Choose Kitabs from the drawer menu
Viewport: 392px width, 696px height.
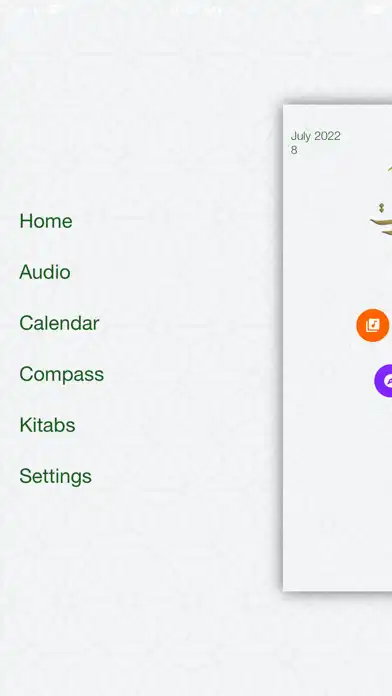coord(47,425)
